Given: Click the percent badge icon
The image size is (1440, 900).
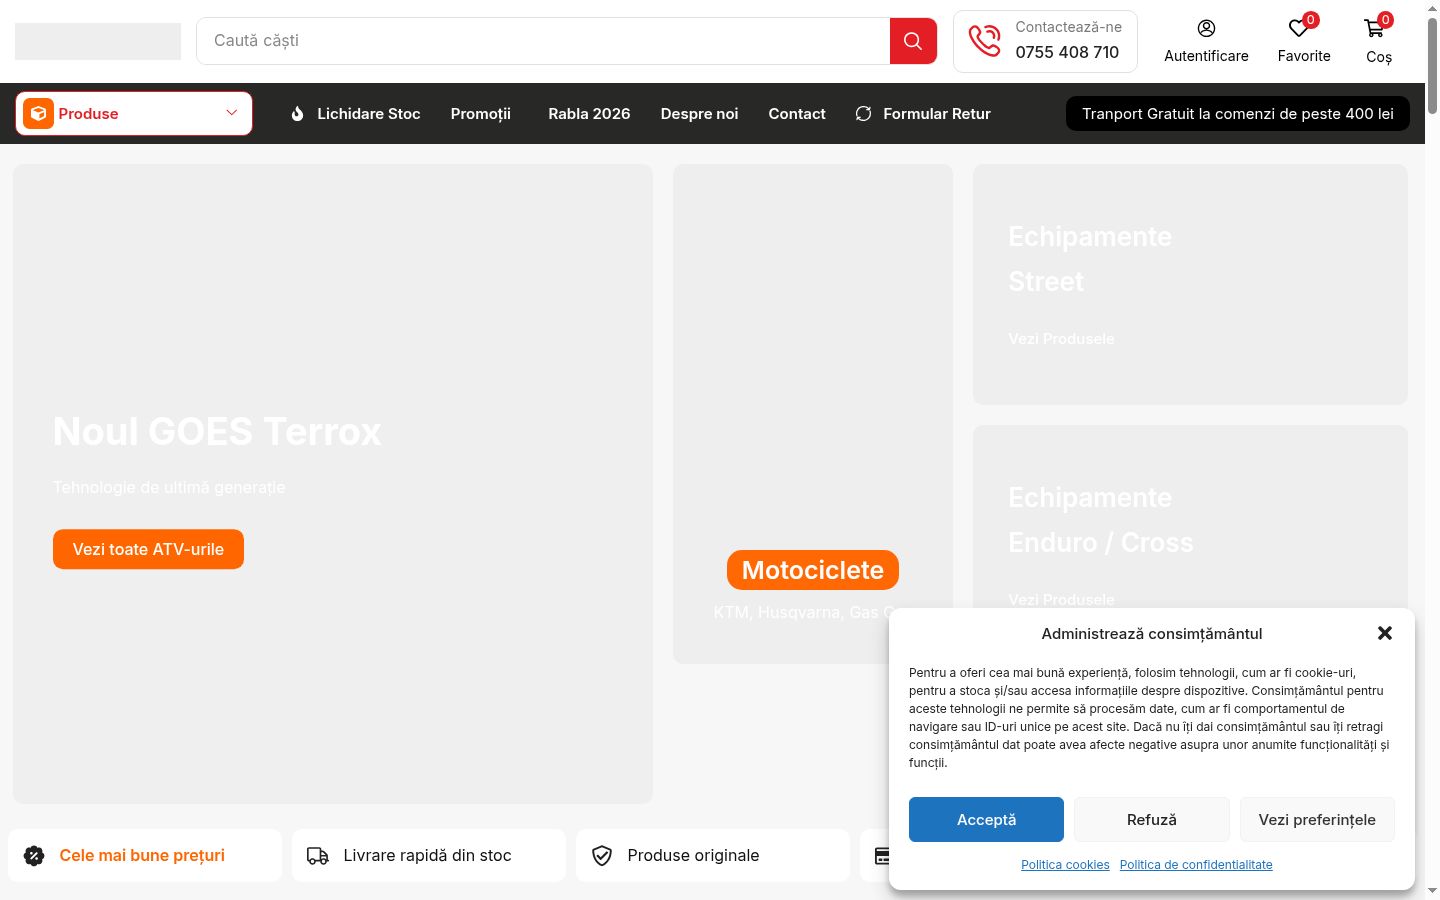Looking at the screenshot, I should pos(34,855).
